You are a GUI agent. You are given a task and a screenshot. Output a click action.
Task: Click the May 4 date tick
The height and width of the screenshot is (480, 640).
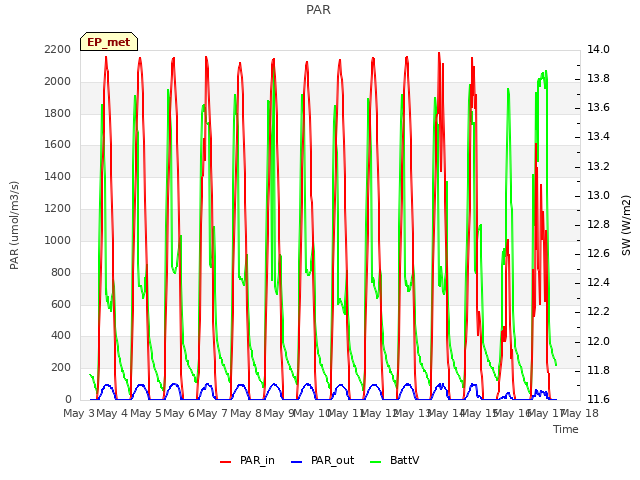[112, 413]
